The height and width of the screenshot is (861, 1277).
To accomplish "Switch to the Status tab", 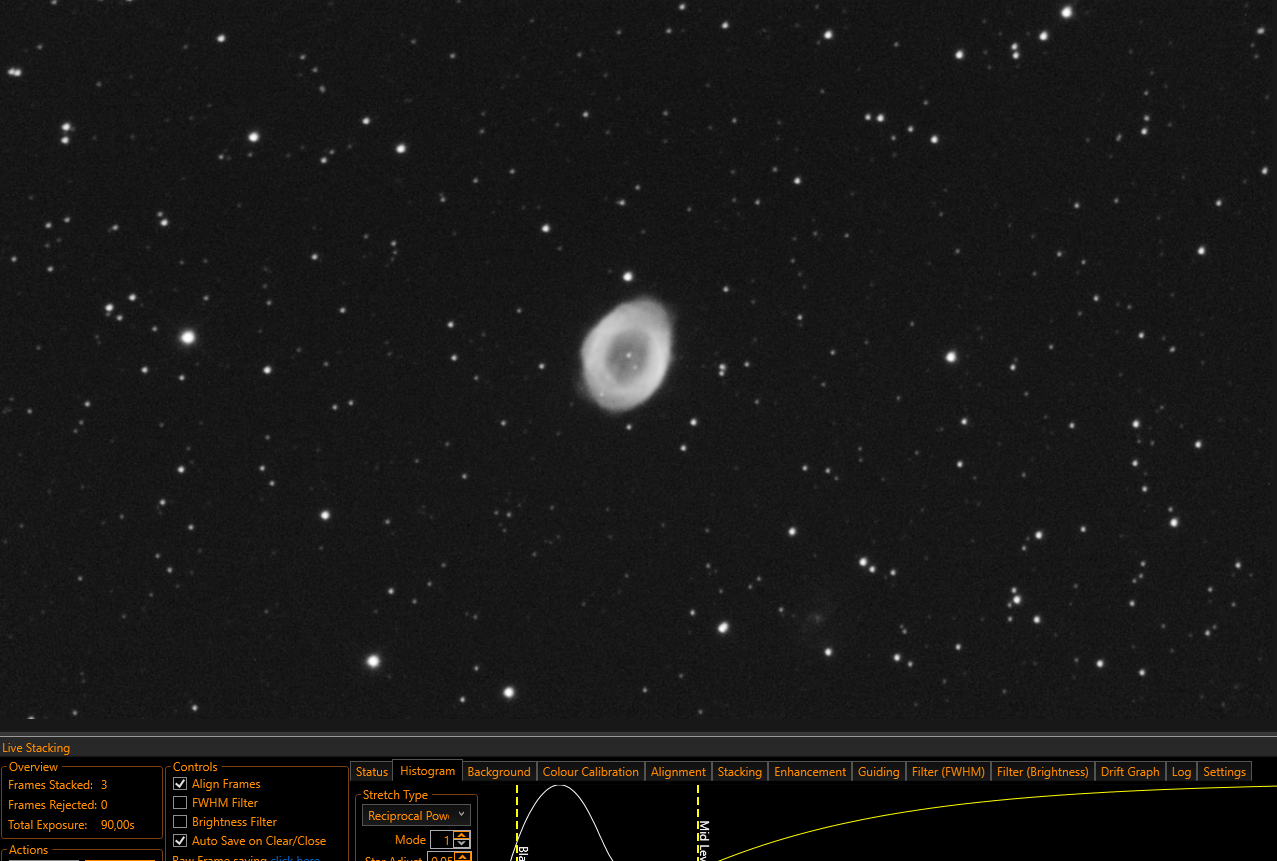I will point(371,772).
